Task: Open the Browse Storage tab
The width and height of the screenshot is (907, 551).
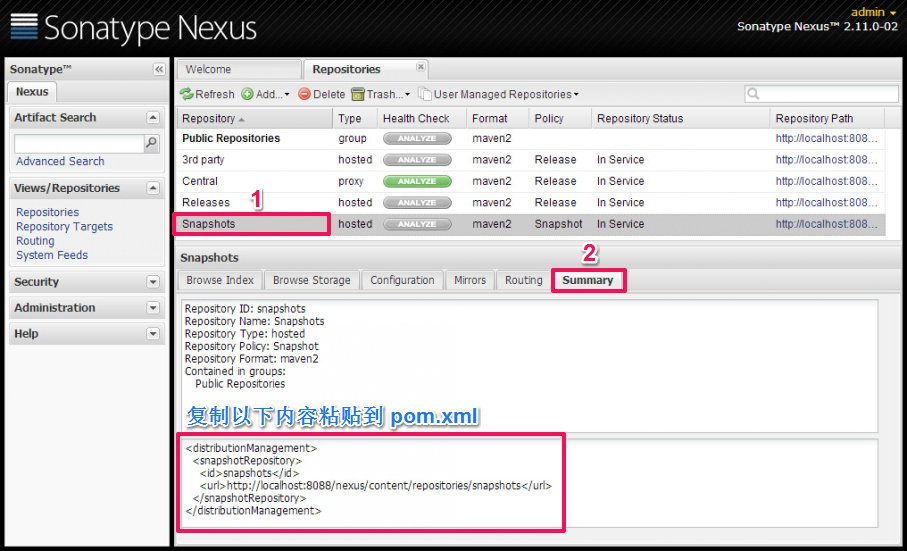Action: pyautogui.click(x=312, y=280)
